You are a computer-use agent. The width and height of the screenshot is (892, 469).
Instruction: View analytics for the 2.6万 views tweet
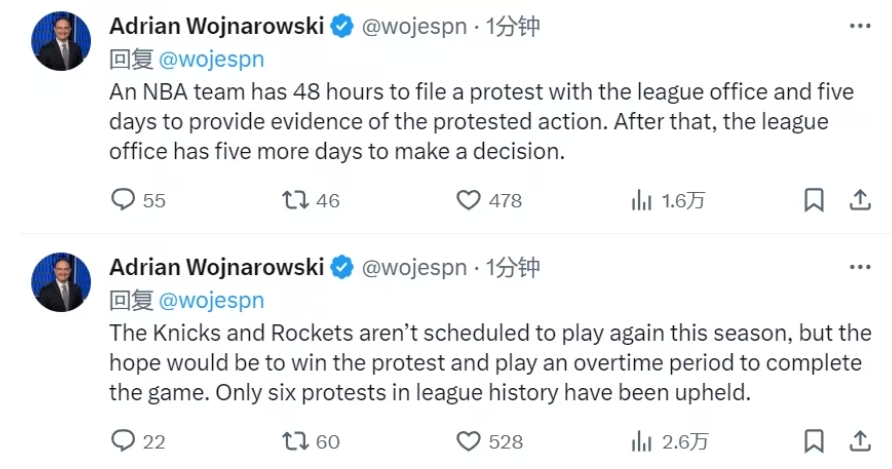click(641, 440)
